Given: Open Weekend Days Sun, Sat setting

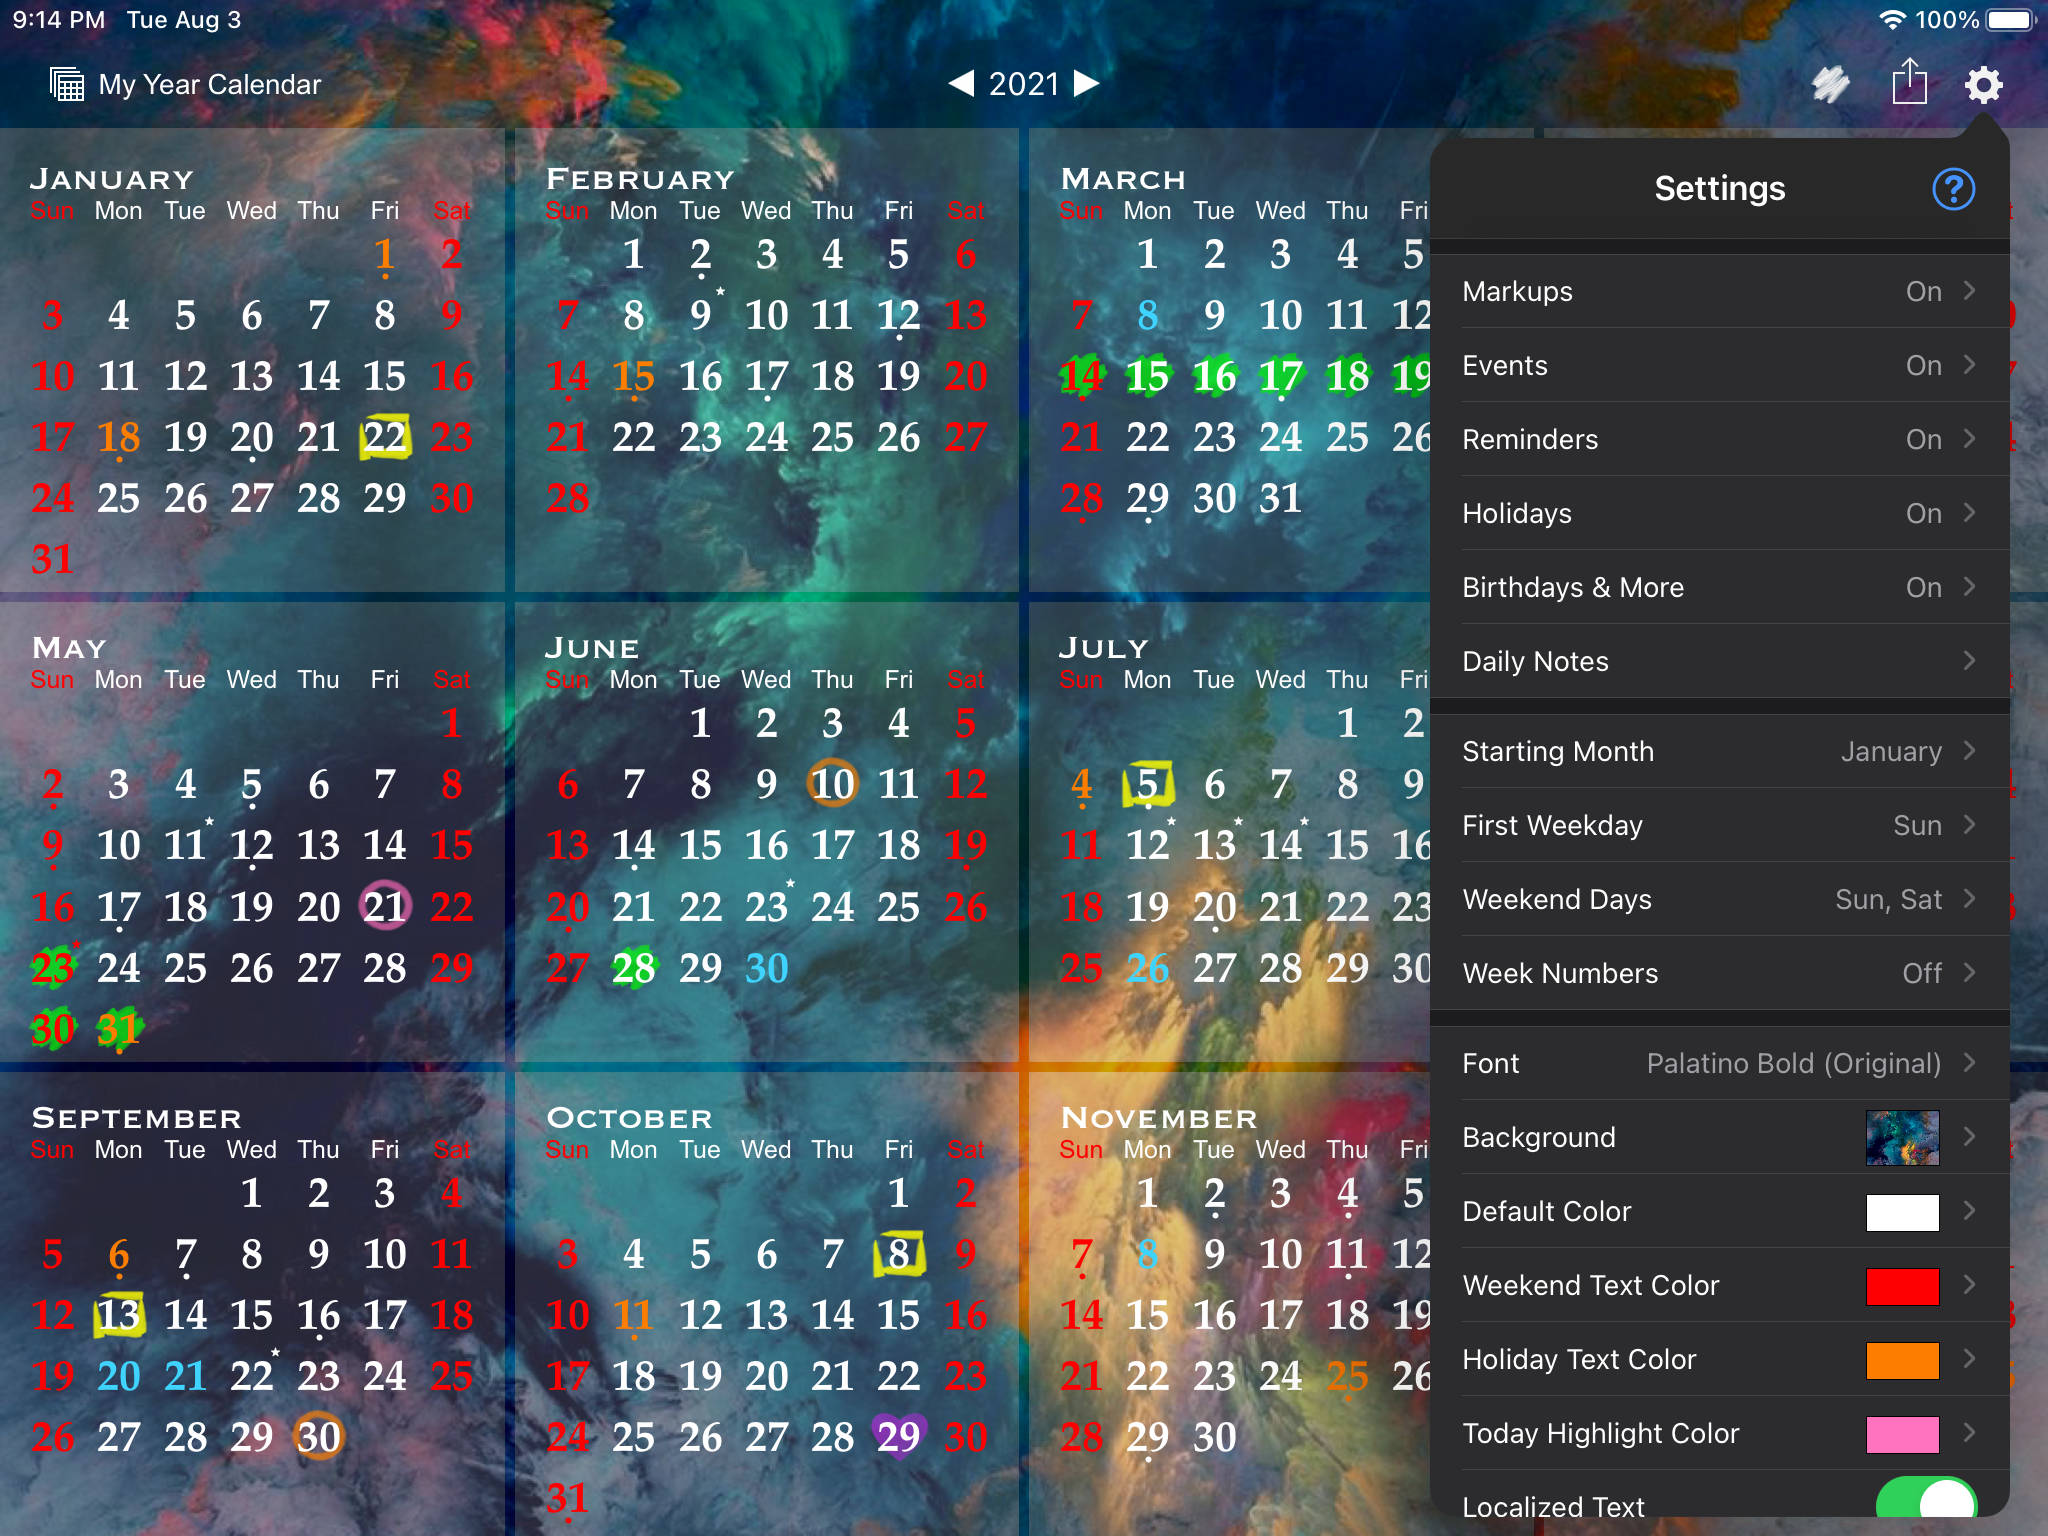Looking at the screenshot, I should pos(1720,899).
